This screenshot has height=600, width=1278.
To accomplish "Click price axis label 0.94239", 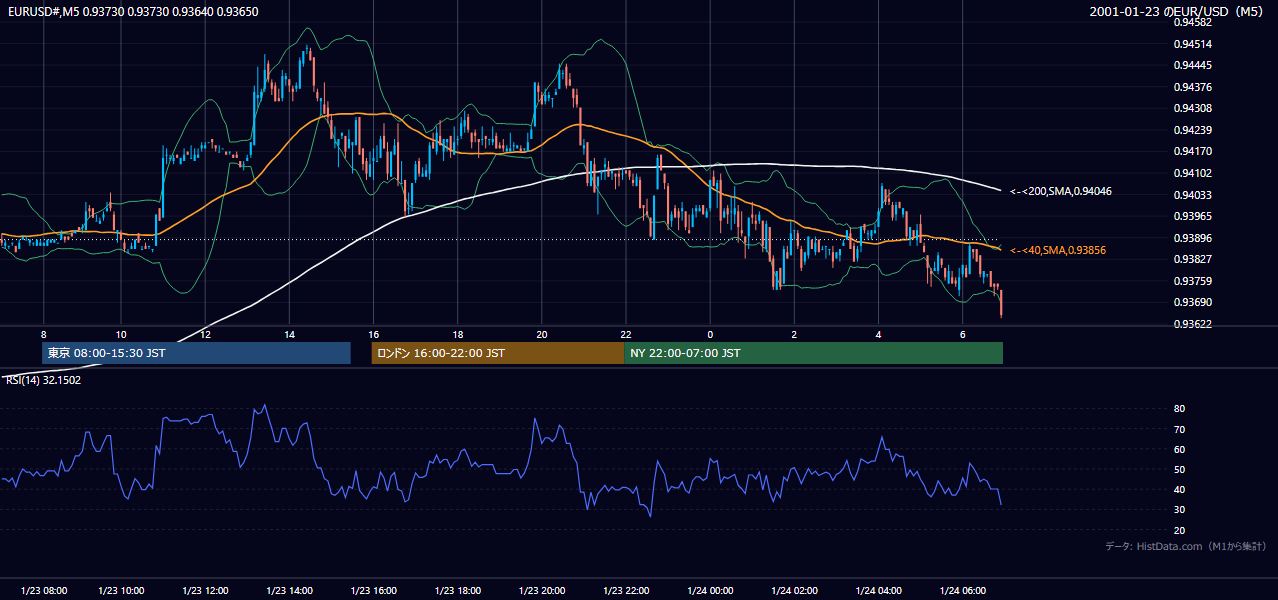I will (1193, 130).
